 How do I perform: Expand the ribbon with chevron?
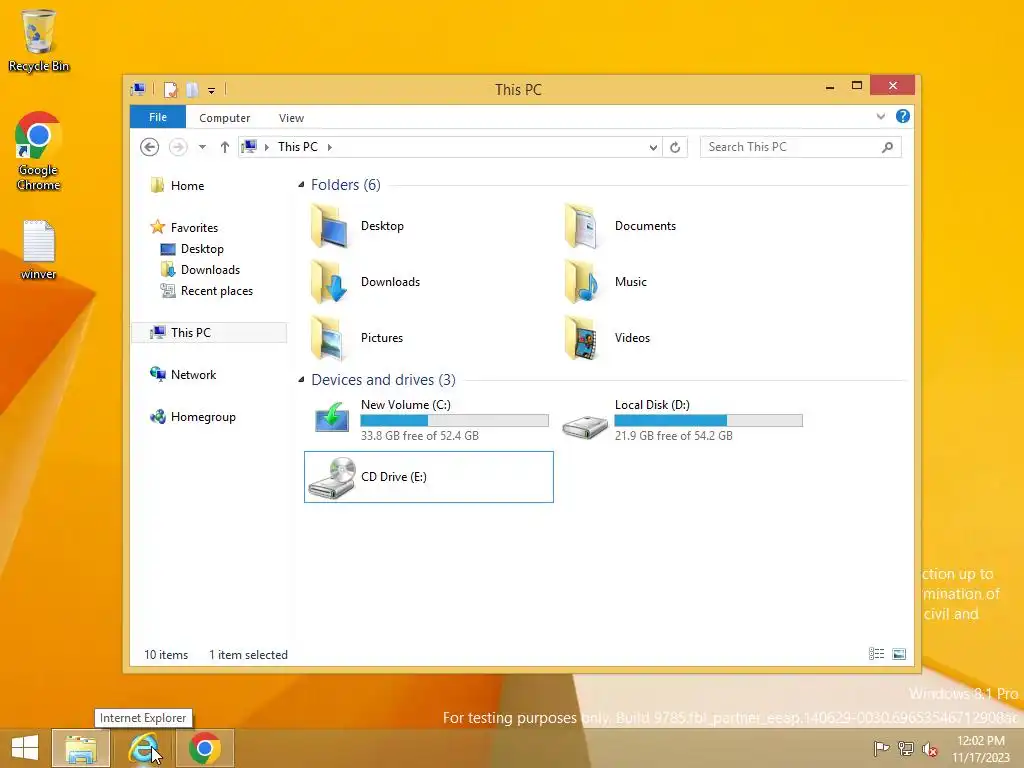(x=880, y=116)
